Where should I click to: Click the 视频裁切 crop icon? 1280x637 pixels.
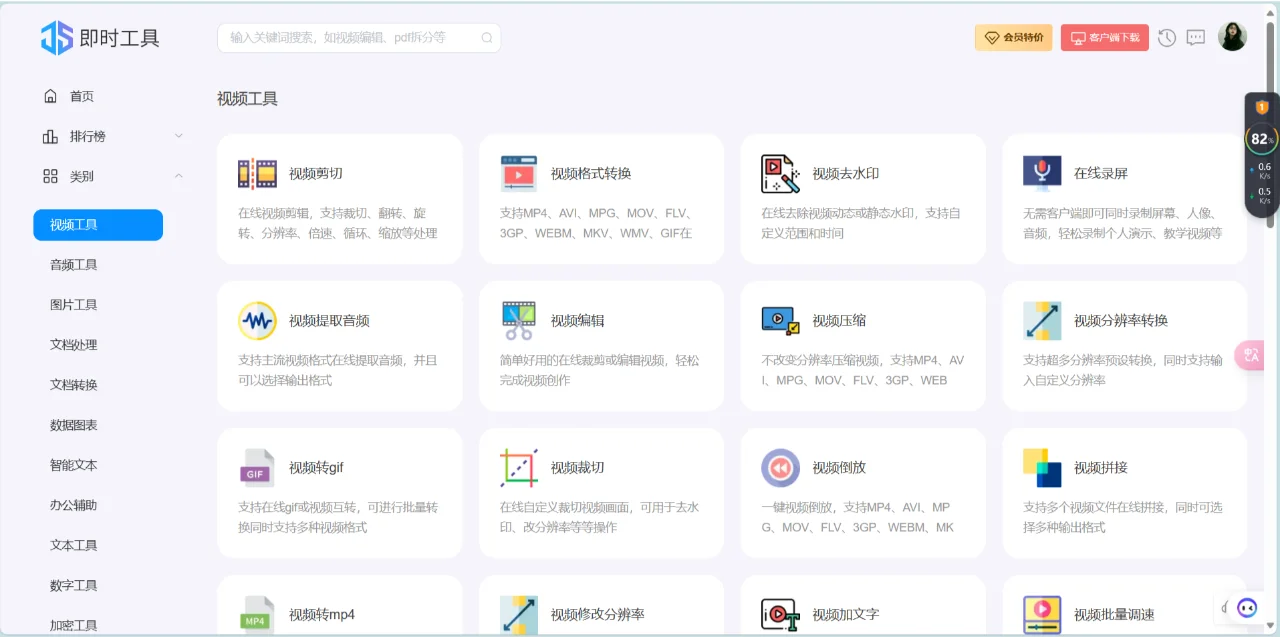coord(519,467)
